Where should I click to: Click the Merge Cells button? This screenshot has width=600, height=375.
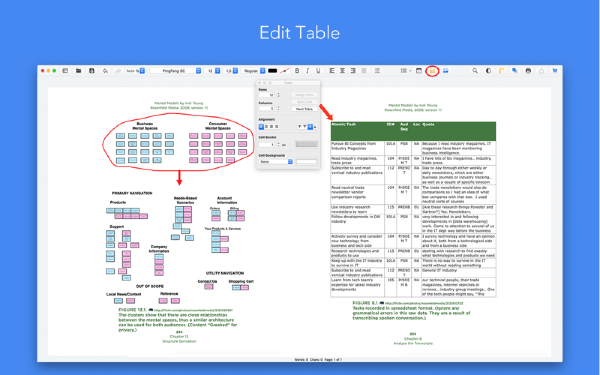pos(305,95)
